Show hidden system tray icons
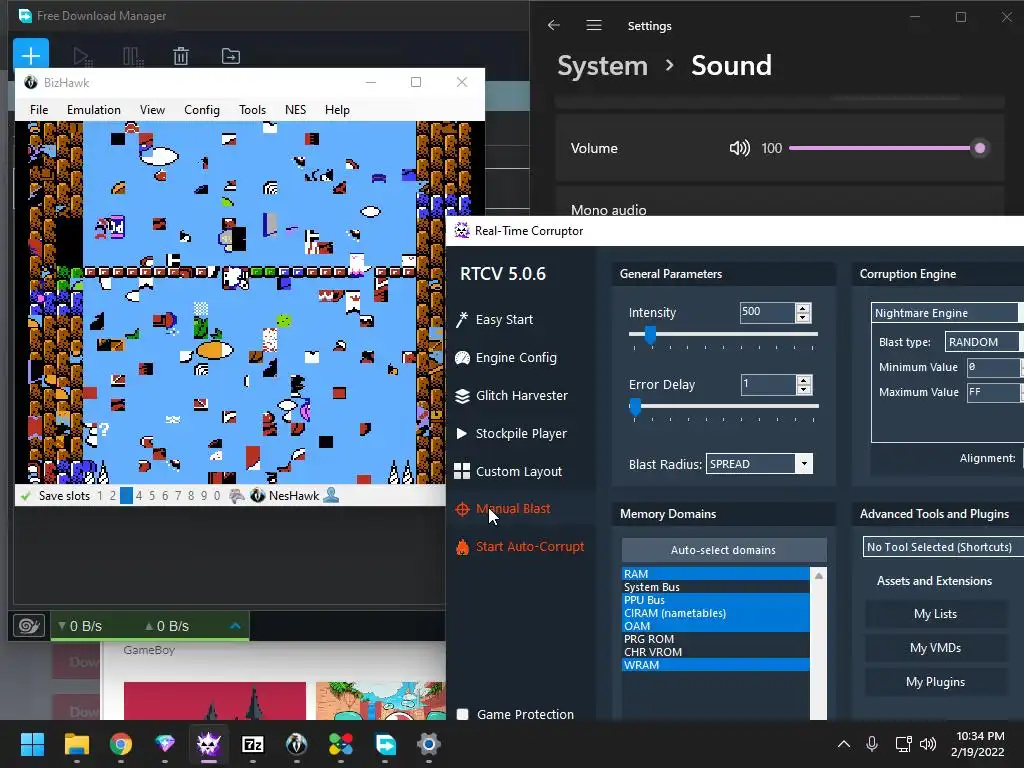 point(844,744)
